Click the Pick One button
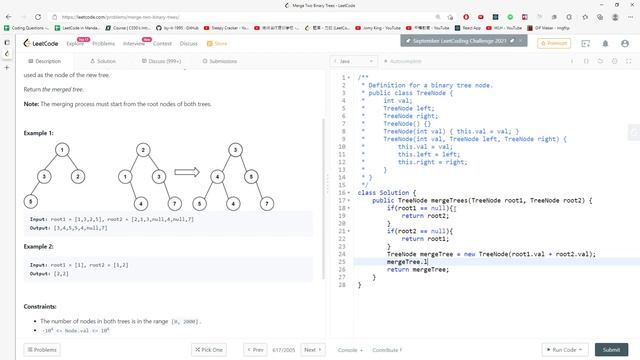640x360 pixels. (209, 350)
